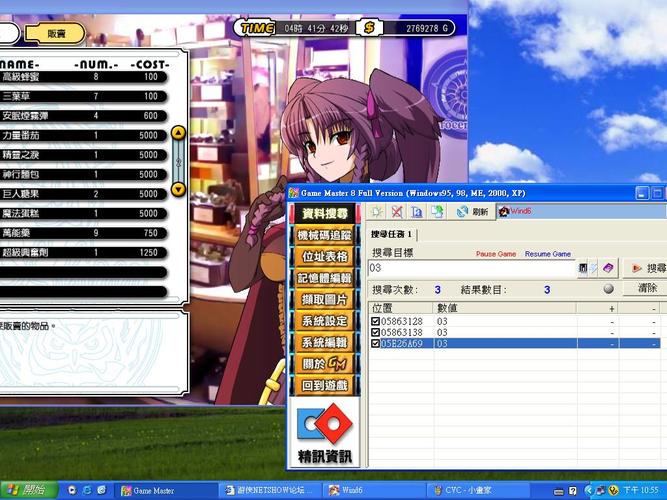The image size is (667, 500).
Task: Click CYC - 小畫家 taskbar button
Action: click(479, 491)
